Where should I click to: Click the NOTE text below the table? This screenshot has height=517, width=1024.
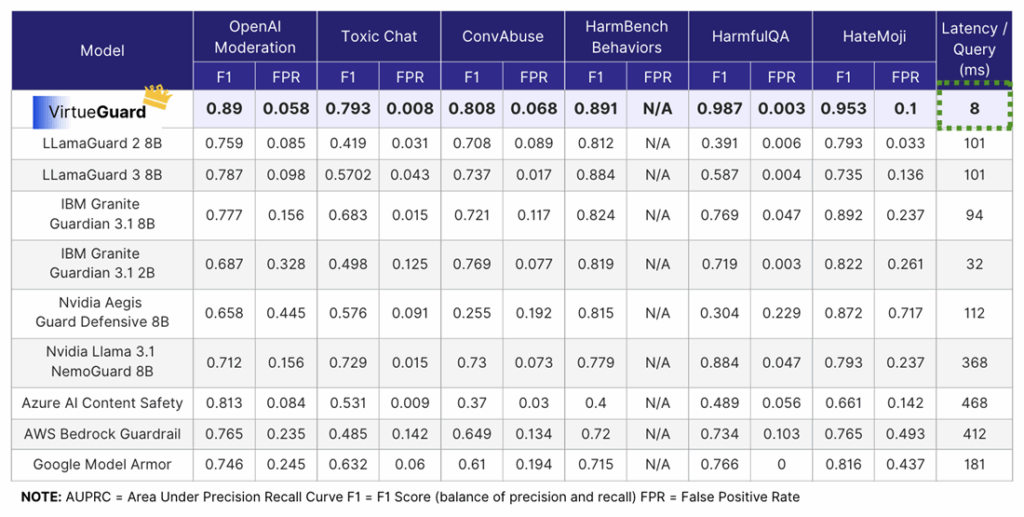point(410,497)
